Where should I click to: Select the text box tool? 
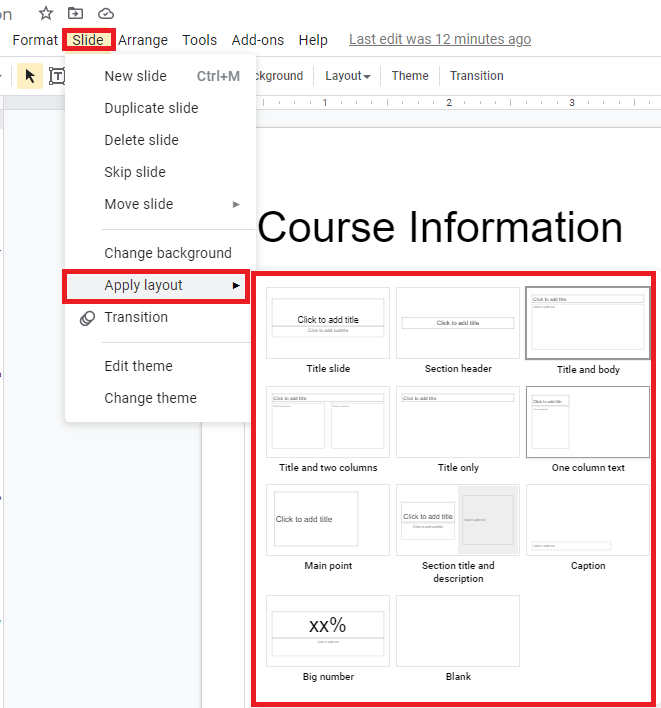57,76
